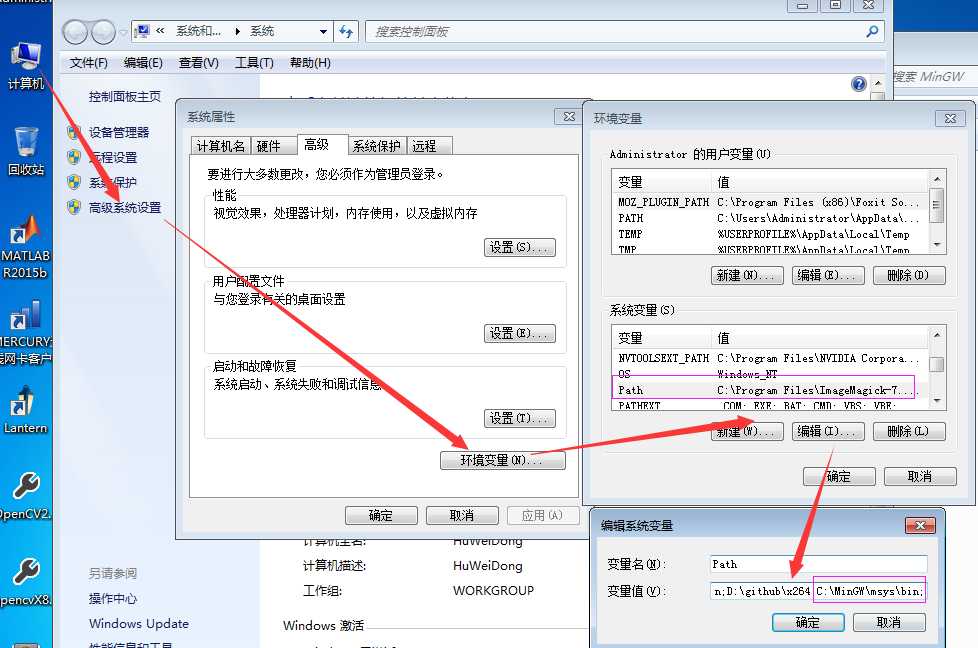Open the 编辑(E) menu
978x648 pixels.
coord(143,63)
